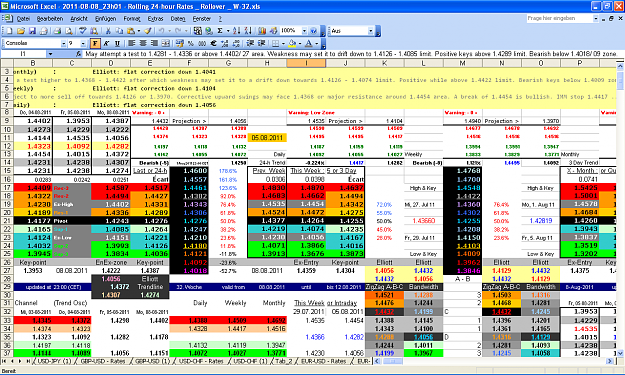Open the Consolas font name dropdown
The image size is (625, 375).
point(63,43)
